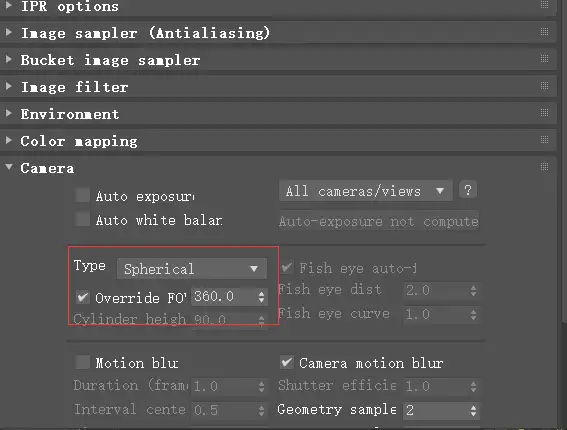The image size is (567, 430).
Task: Open All cameras/views dropdown
Action: [x=365, y=191]
